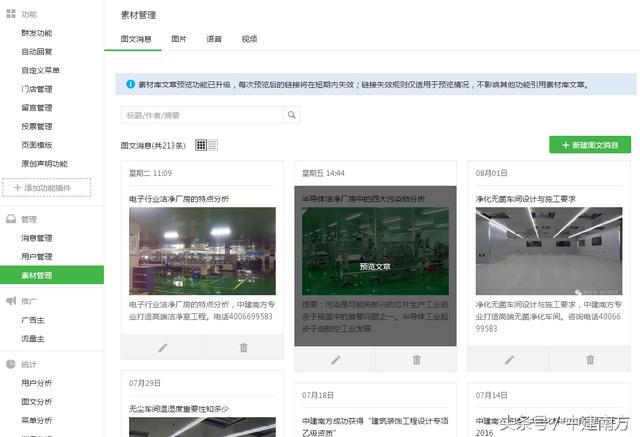The image size is (640, 437).
Task: Click 新建图文消息 green button
Action: pyautogui.click(x=590, y=145)
